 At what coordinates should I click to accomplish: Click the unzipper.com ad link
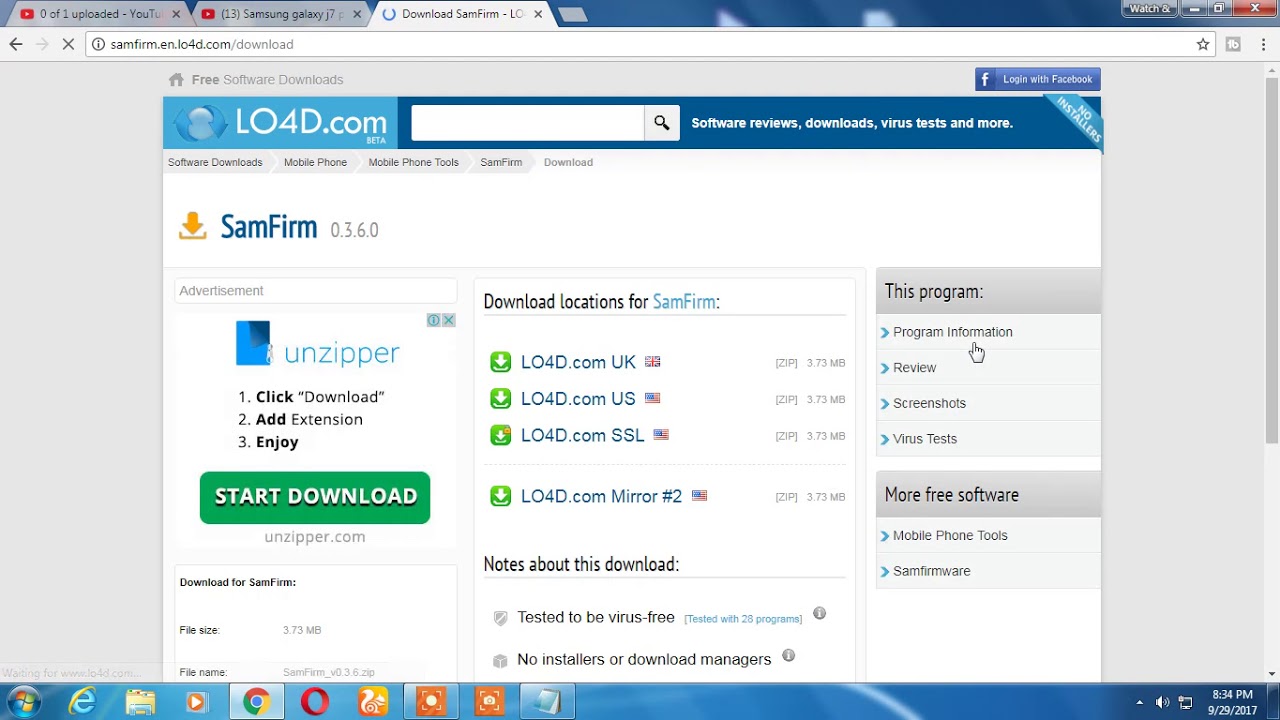[x=315, y=537]
